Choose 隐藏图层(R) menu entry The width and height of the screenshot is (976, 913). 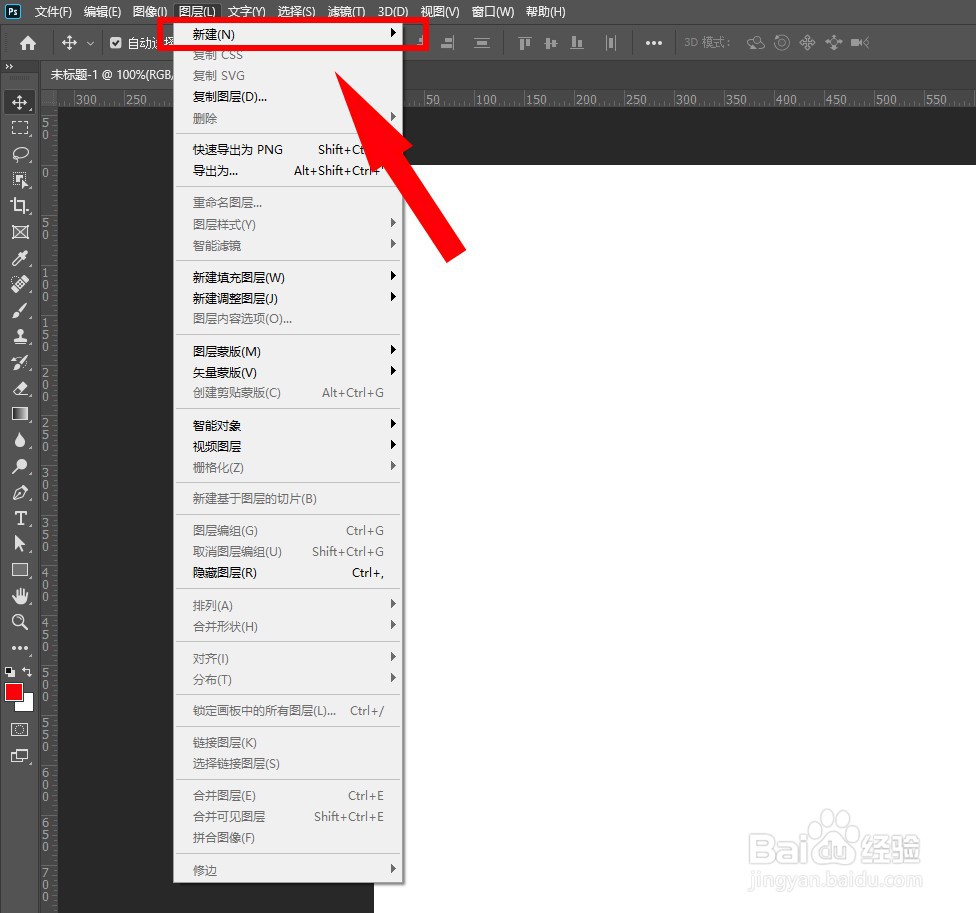(x=288, y=573)
